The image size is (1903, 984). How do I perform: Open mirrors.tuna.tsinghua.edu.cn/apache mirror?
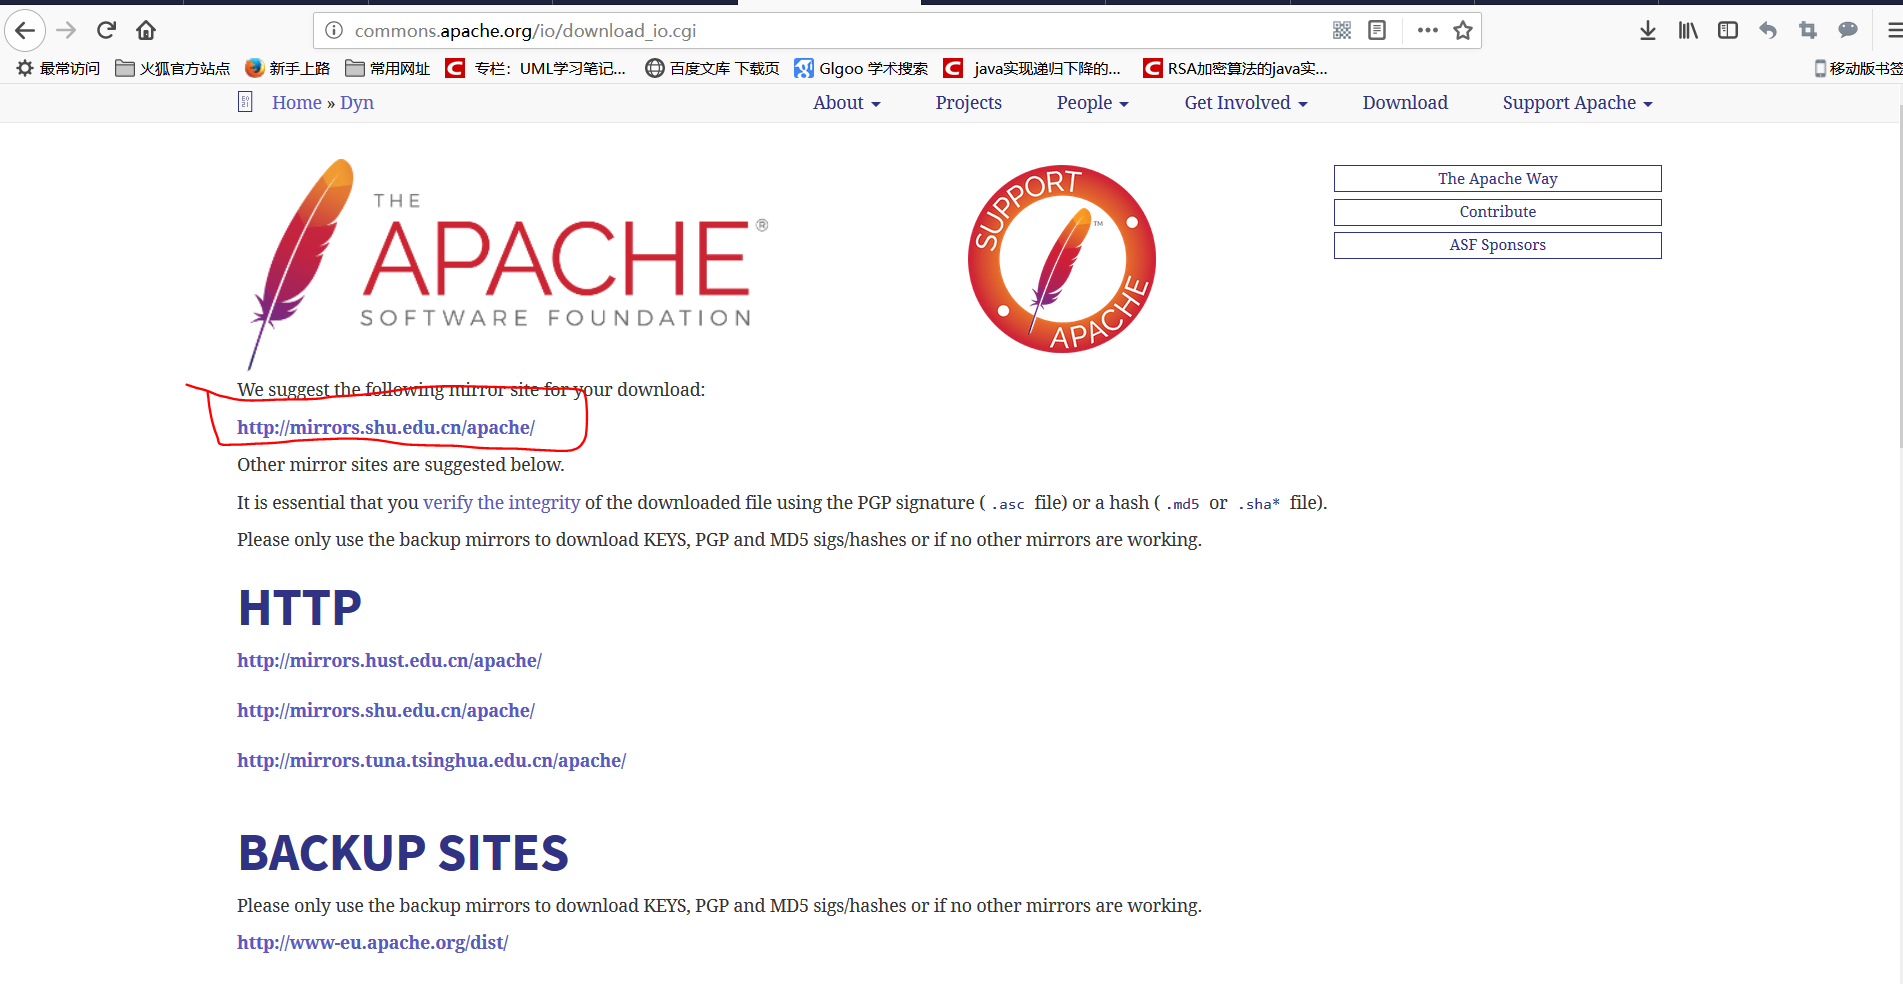431,760
